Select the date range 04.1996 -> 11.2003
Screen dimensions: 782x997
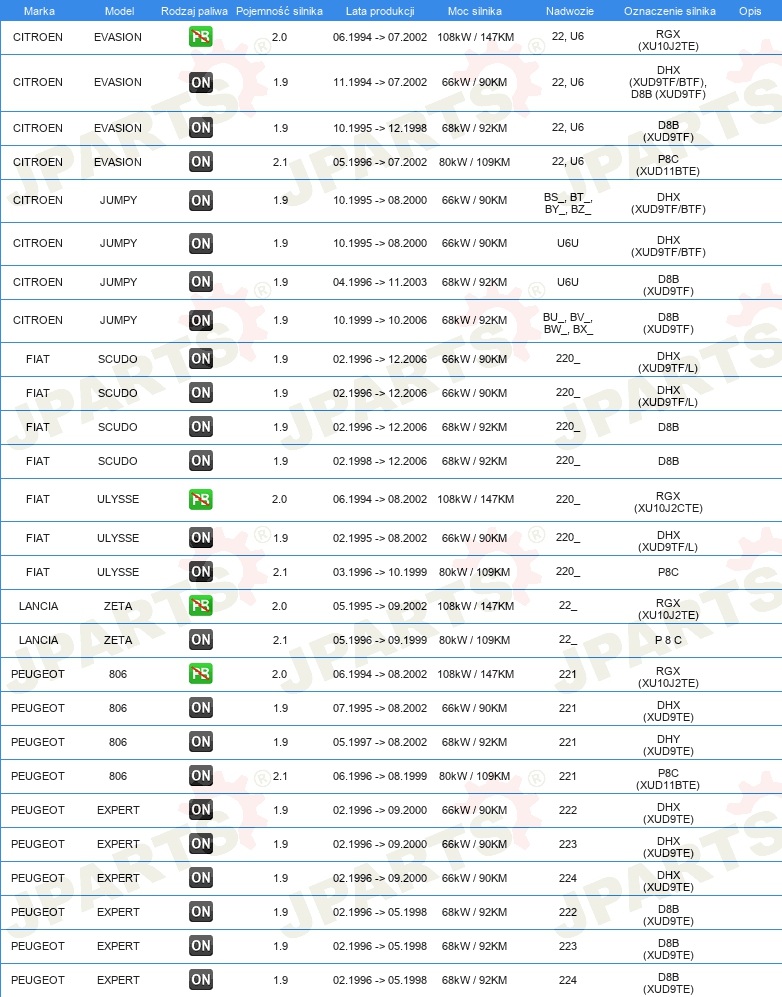(x=380, y=282)
